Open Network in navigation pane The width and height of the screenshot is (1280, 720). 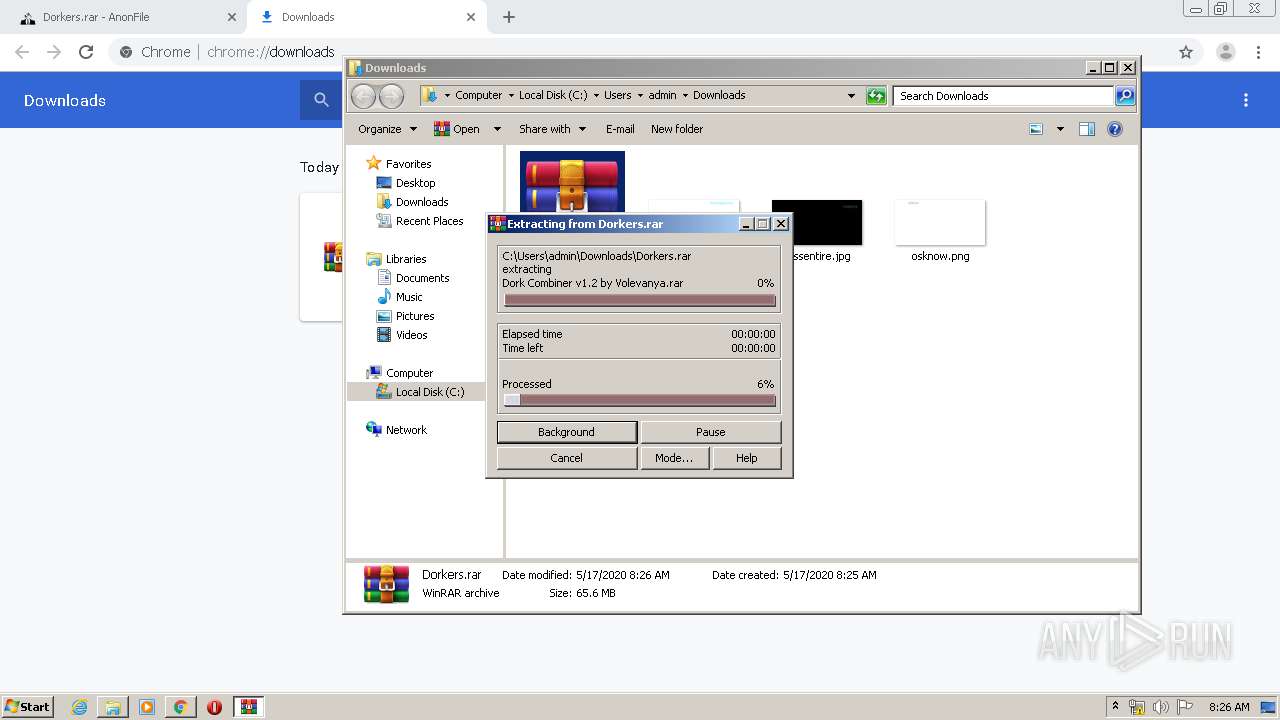click(406, 430)
